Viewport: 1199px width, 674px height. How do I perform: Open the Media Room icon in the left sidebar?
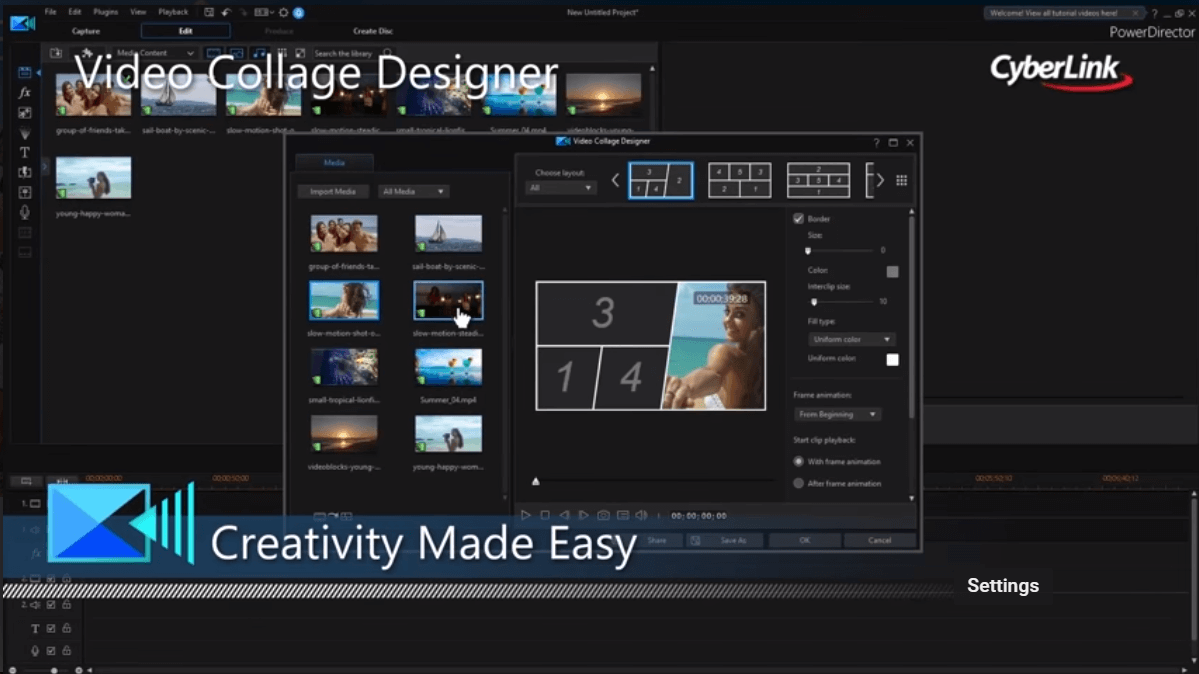[x=24, y=73]
